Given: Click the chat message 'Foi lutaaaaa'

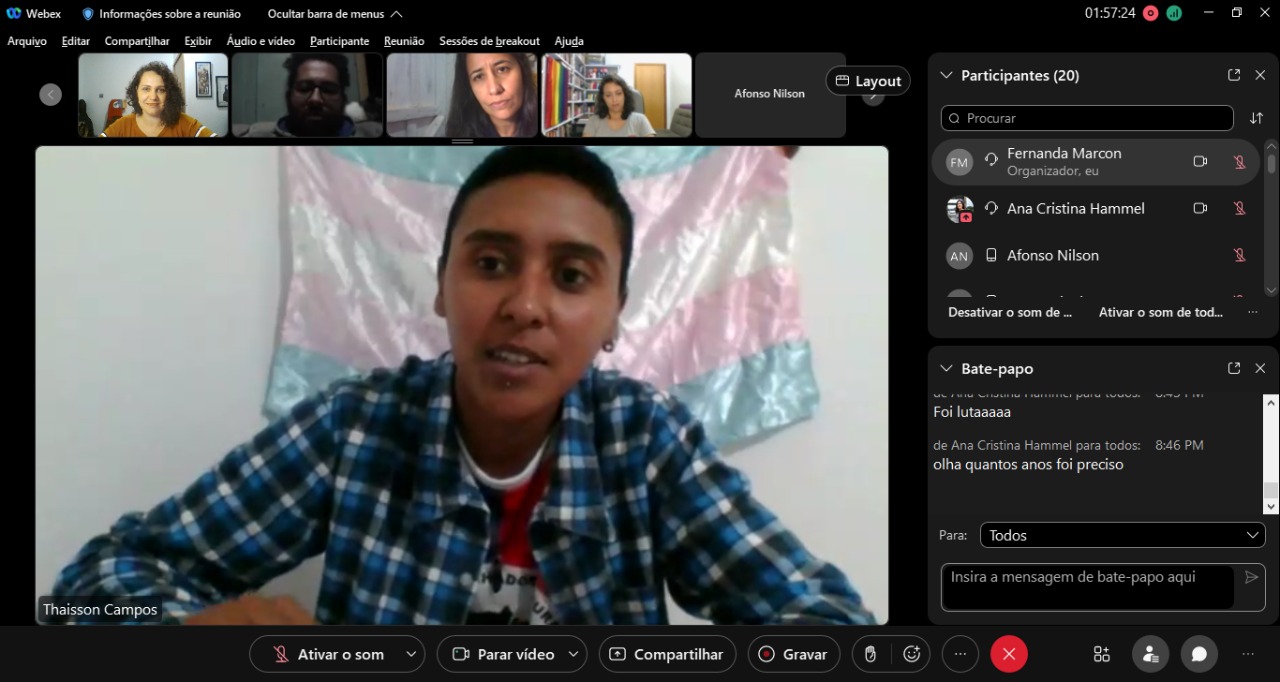Looking at the screenshot, I should [972, 412].
